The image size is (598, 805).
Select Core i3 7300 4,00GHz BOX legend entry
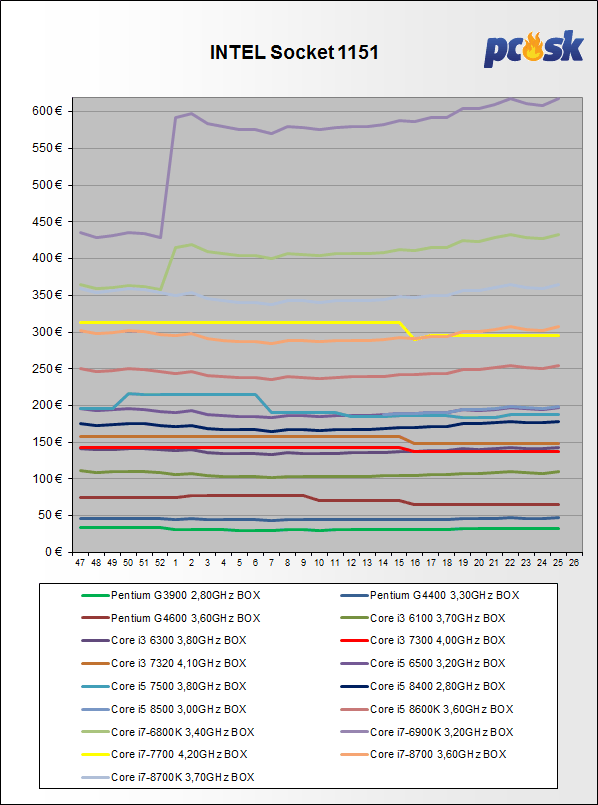(422, 640)
